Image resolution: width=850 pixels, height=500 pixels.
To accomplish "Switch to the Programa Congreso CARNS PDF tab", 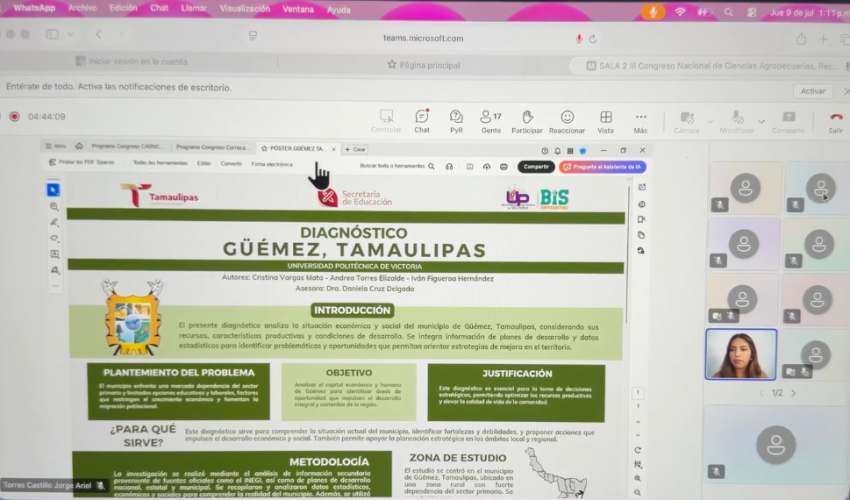I will pos(126,146).
